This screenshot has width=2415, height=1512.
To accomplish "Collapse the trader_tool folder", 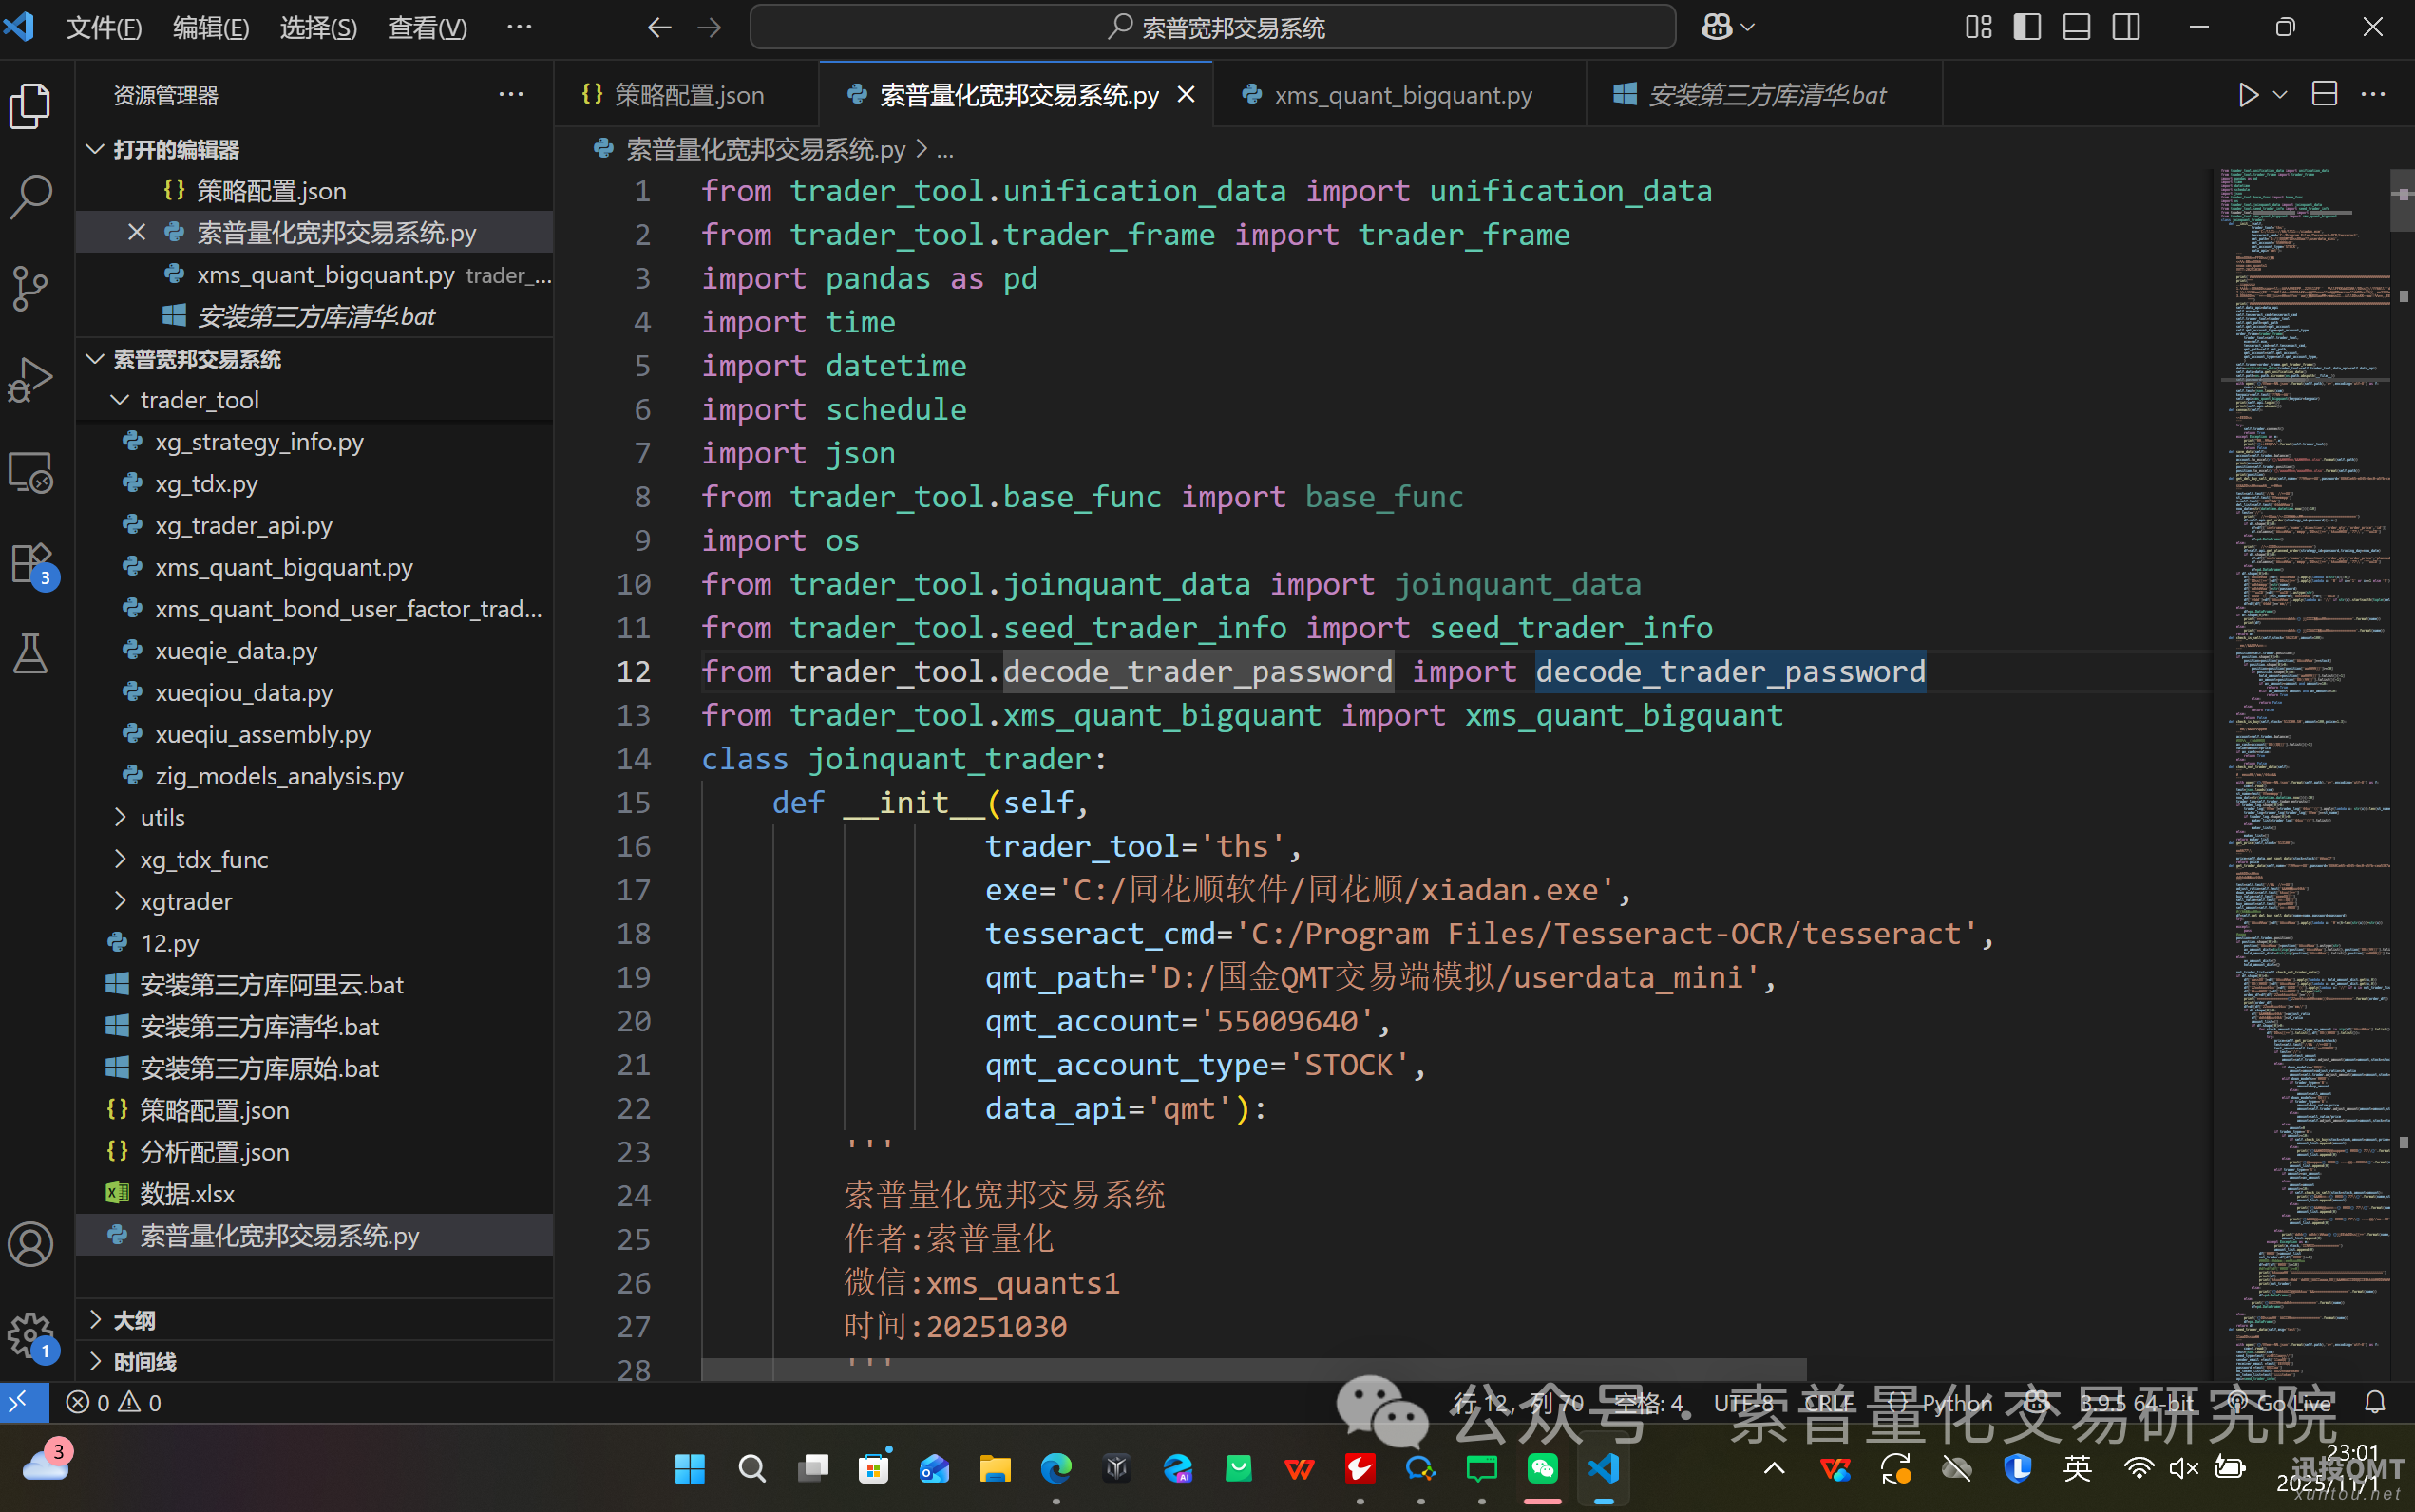I will coord(199,400).
